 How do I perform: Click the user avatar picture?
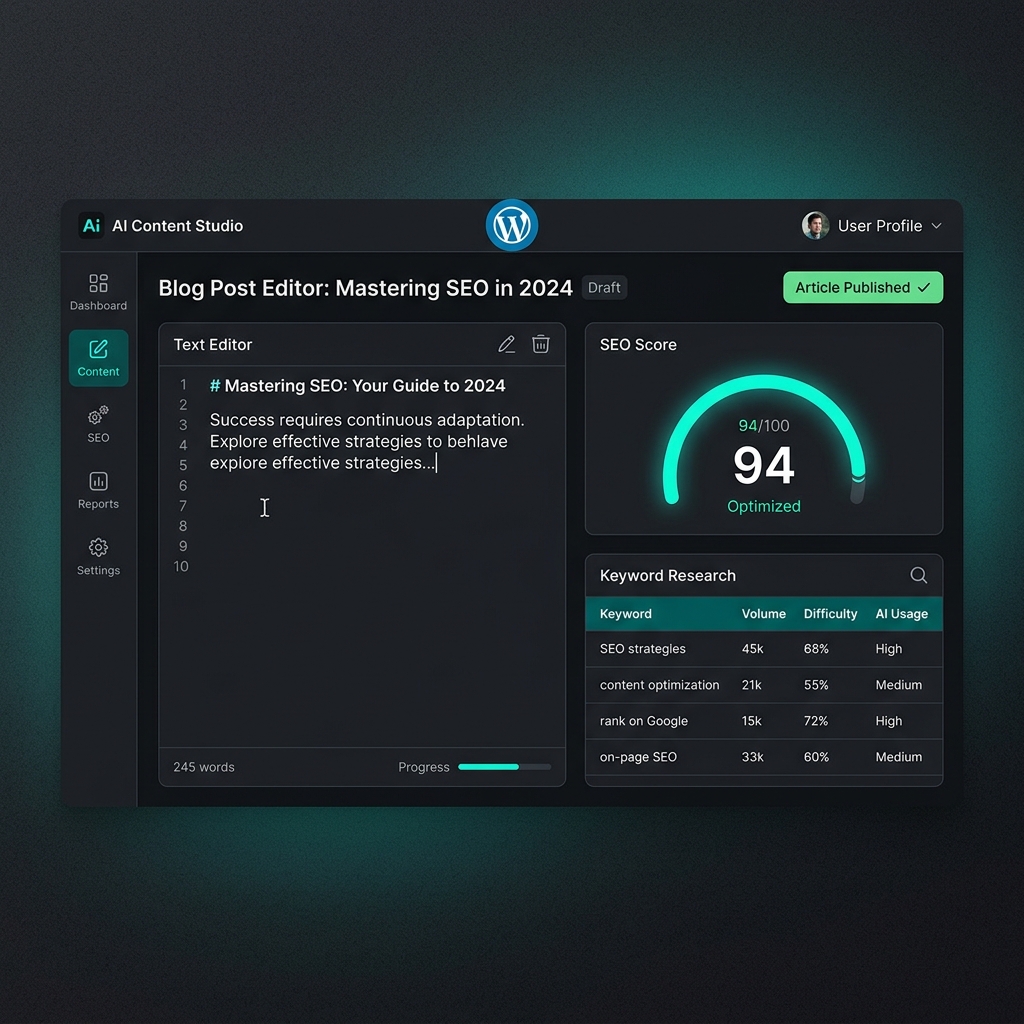pyautogui.click(x=815, y=225)
